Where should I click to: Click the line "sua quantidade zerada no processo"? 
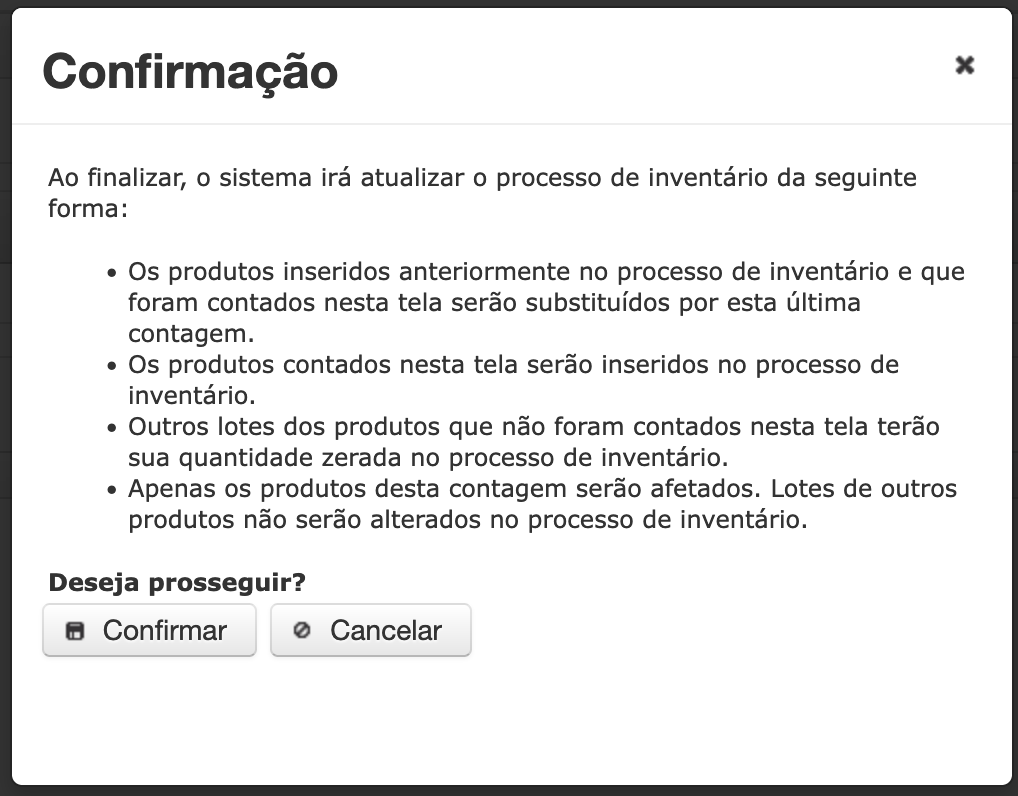tap(428, 458)
